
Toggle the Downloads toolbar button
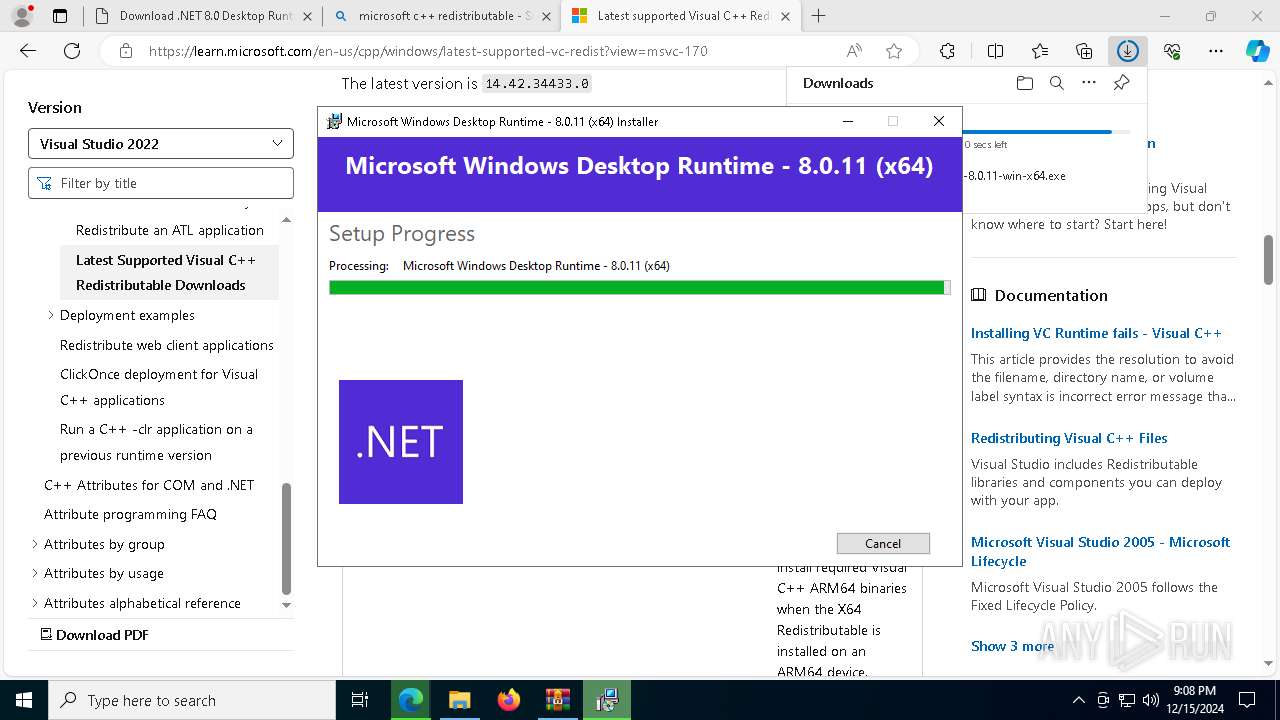[1128, 51]
